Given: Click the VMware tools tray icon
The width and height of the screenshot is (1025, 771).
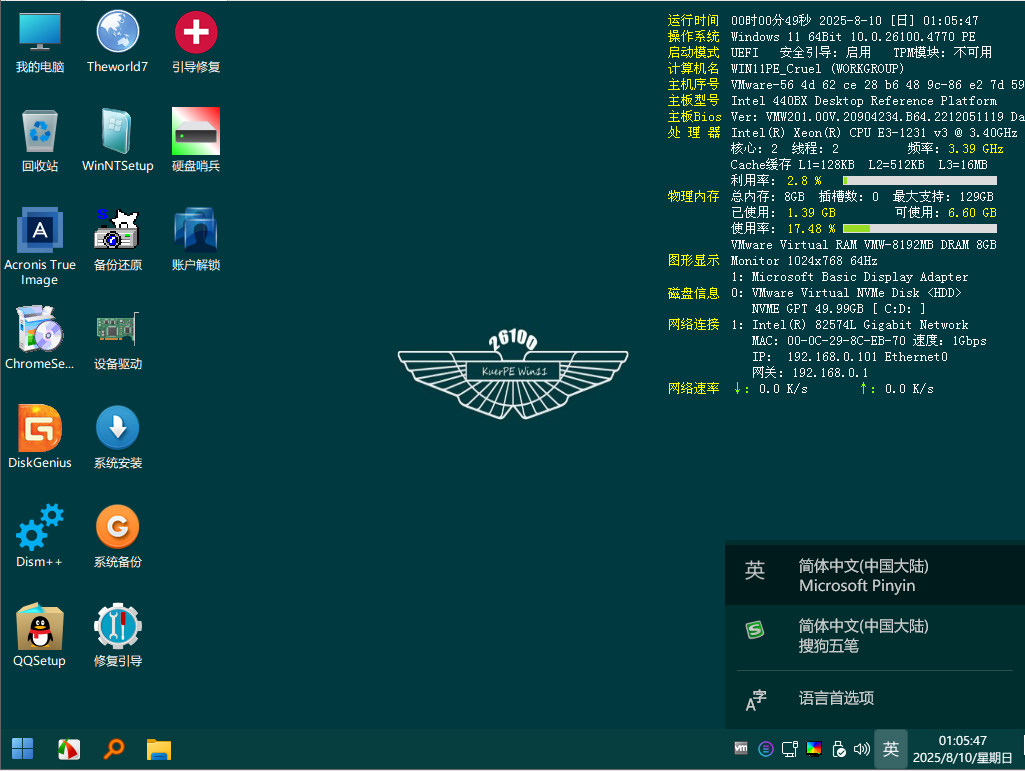Looking at the screenshot, I should click(741, 748).
